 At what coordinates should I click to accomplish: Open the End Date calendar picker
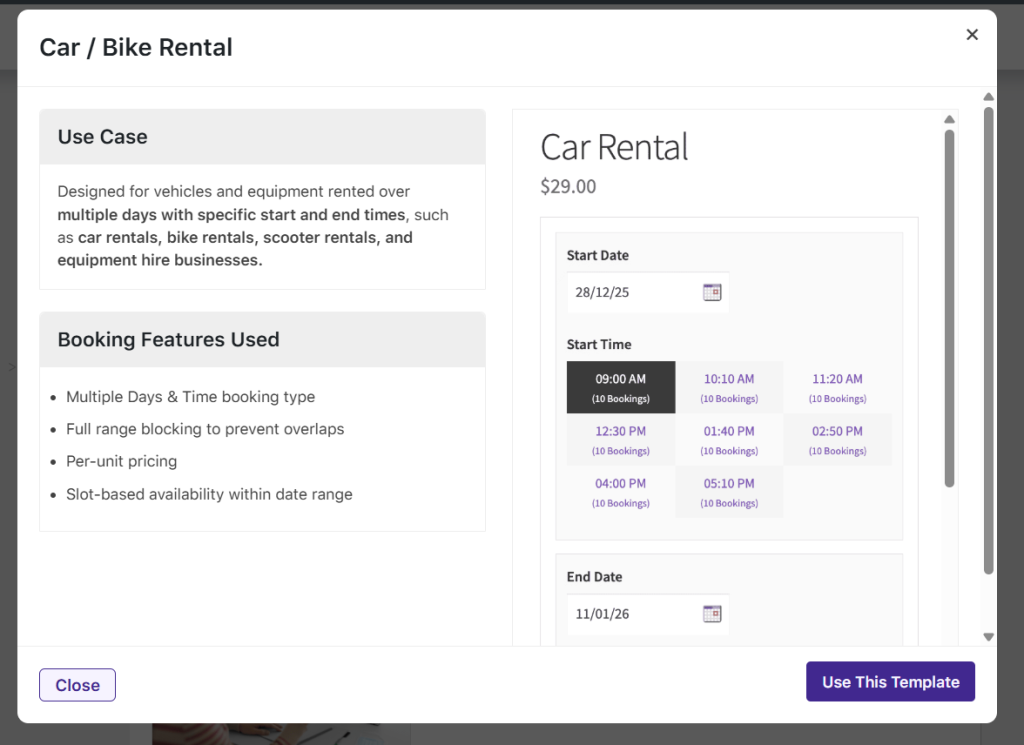click(712, 614)
